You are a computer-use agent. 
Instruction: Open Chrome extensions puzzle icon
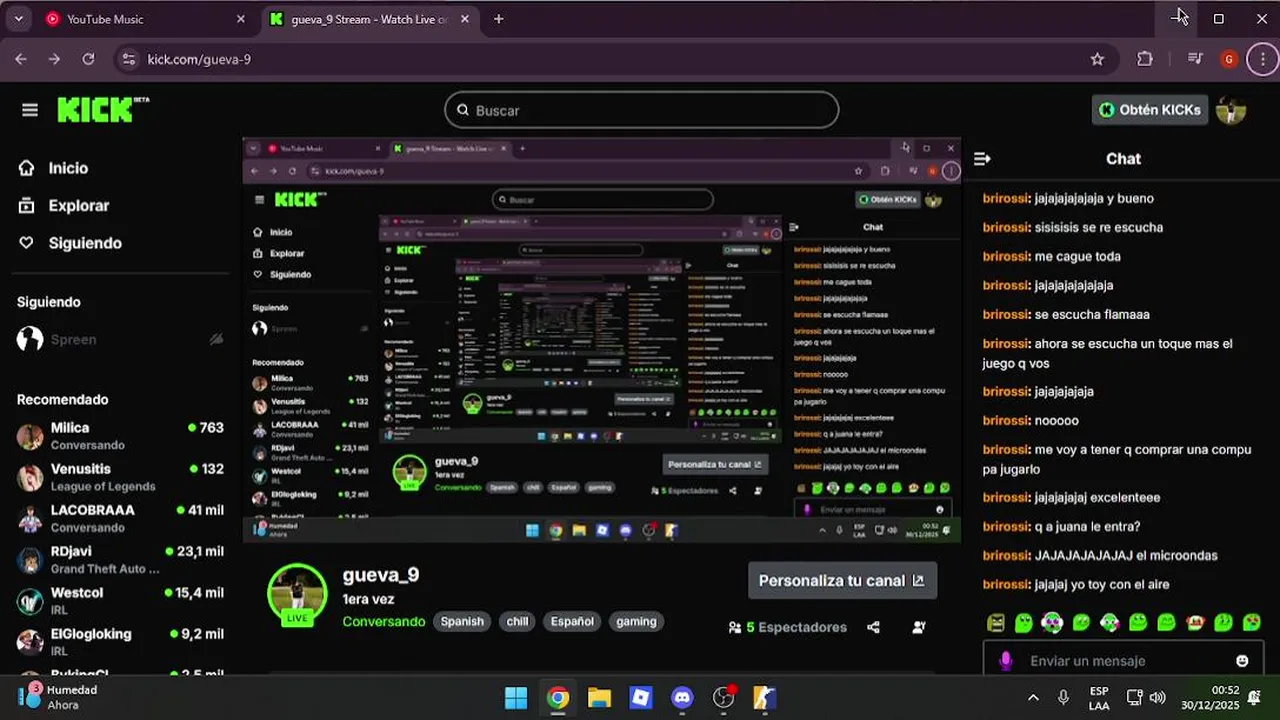1145,59
